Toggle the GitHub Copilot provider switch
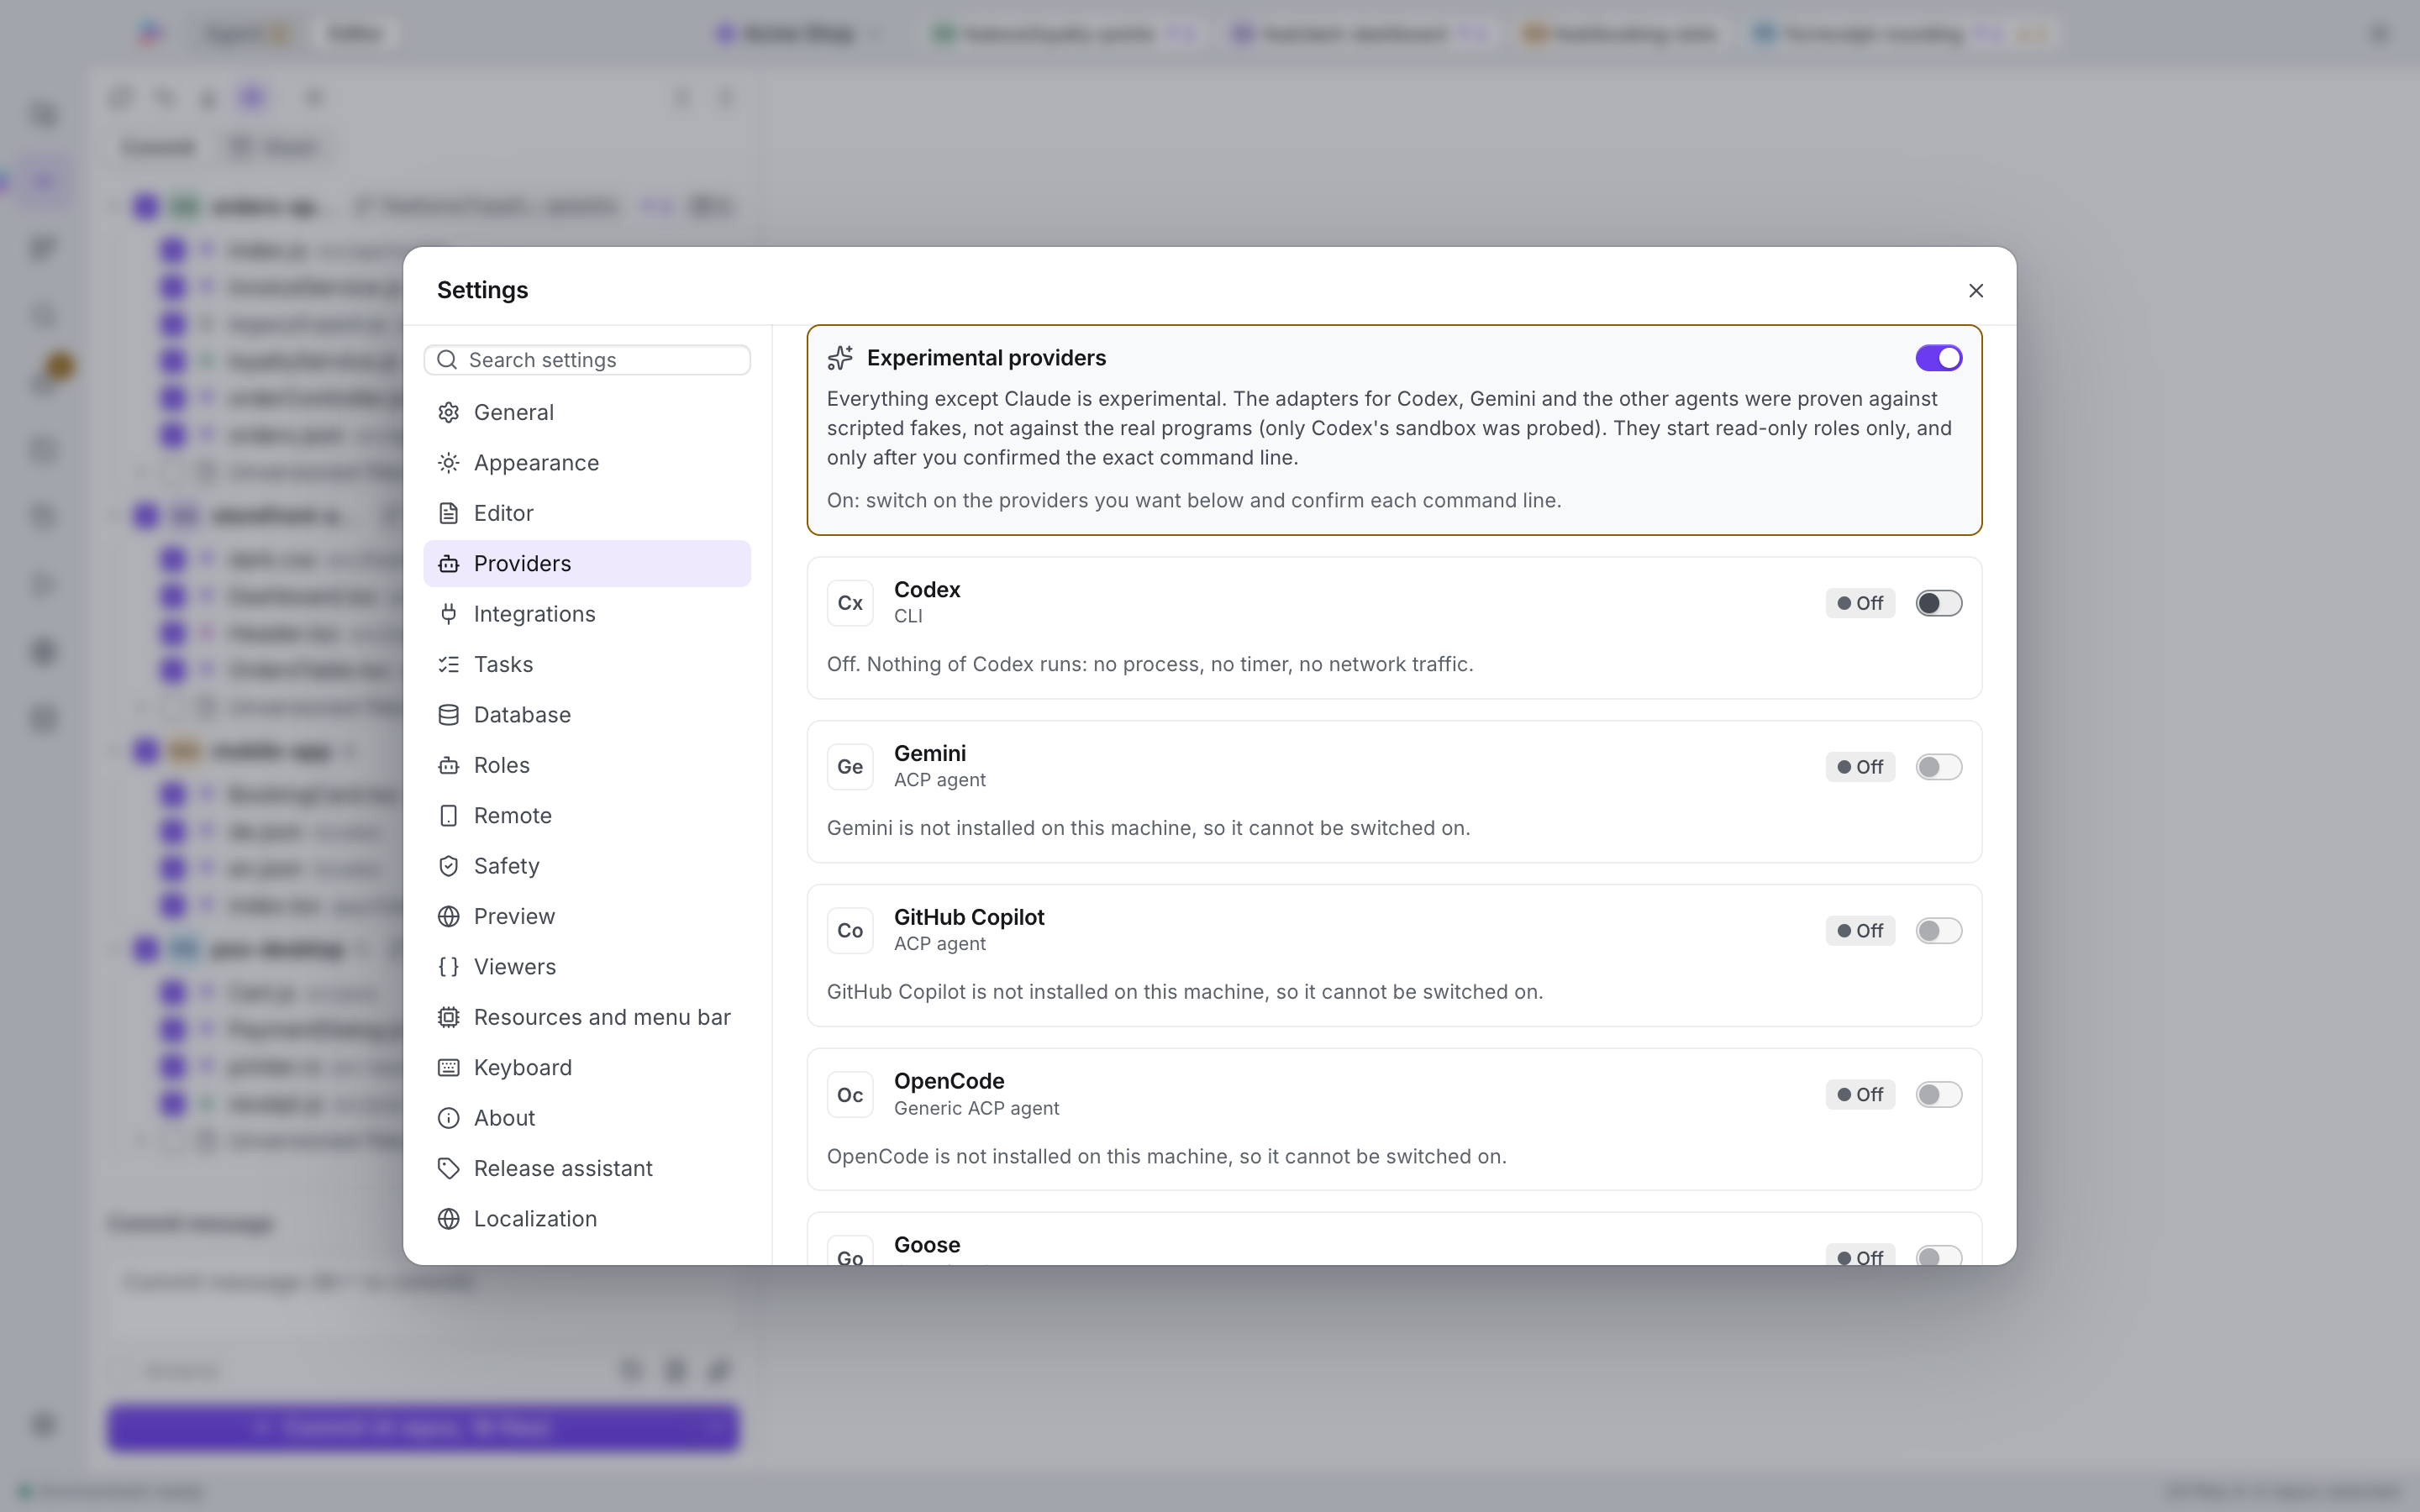The width and height of the screenshot is (2420, 1512). pos(1938,931)
